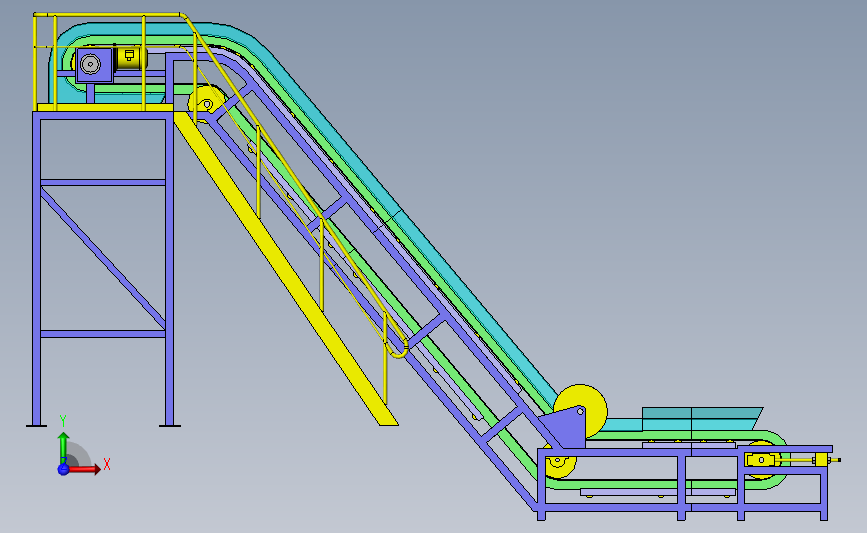
Task: Select the lower horizontal cross beam of the tower
Action: coord(103,334)
